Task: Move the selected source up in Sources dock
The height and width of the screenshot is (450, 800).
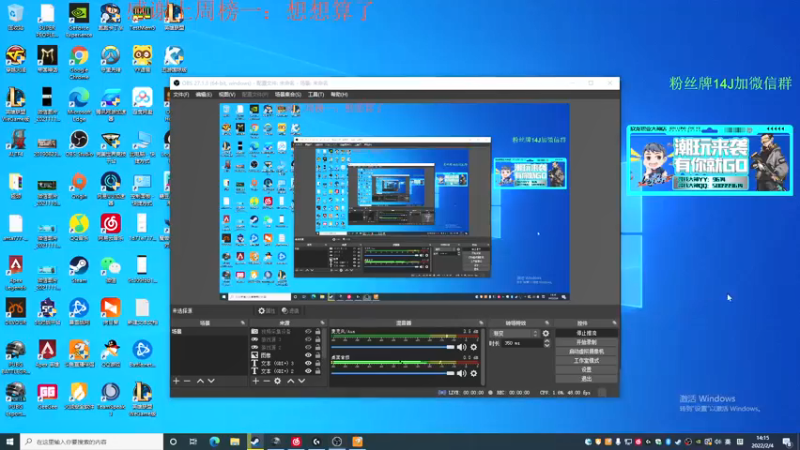Action: [290, 381]
